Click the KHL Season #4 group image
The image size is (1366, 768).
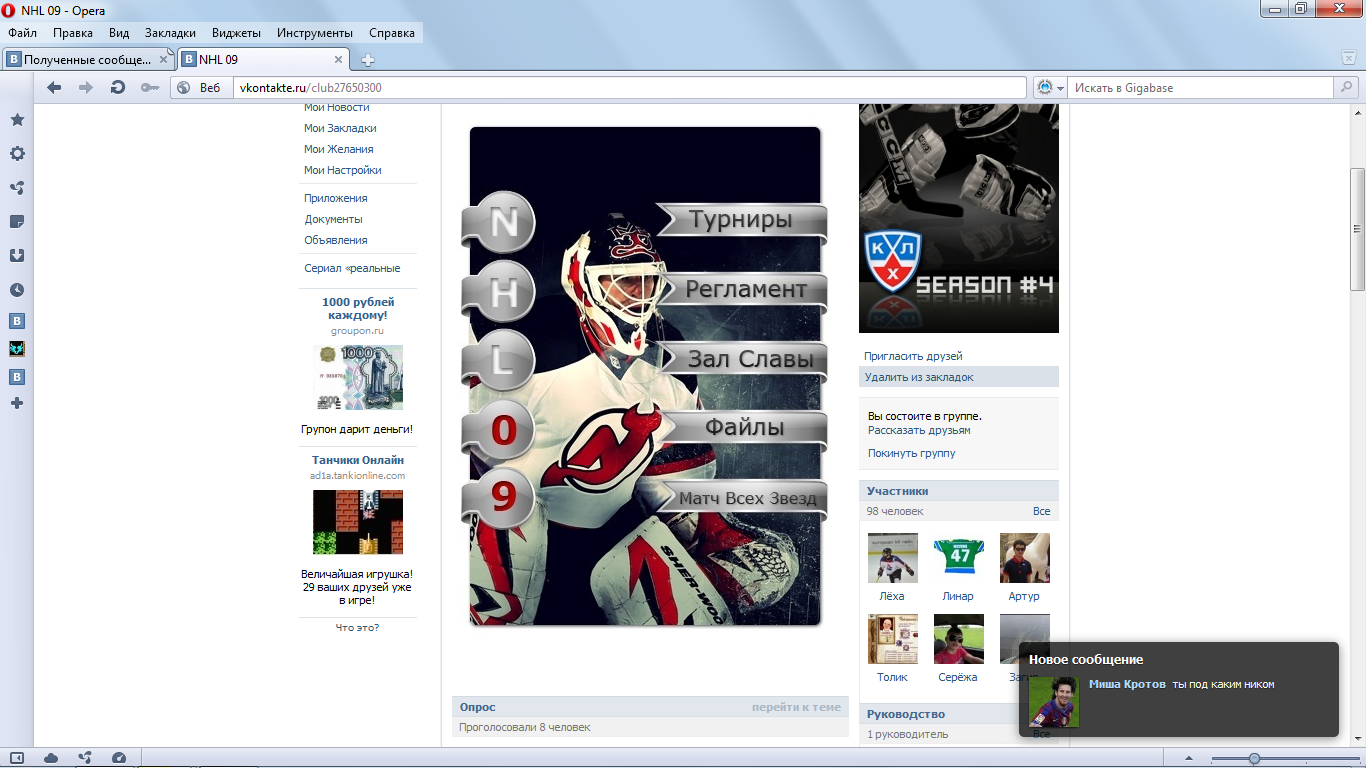coord(959,219)
